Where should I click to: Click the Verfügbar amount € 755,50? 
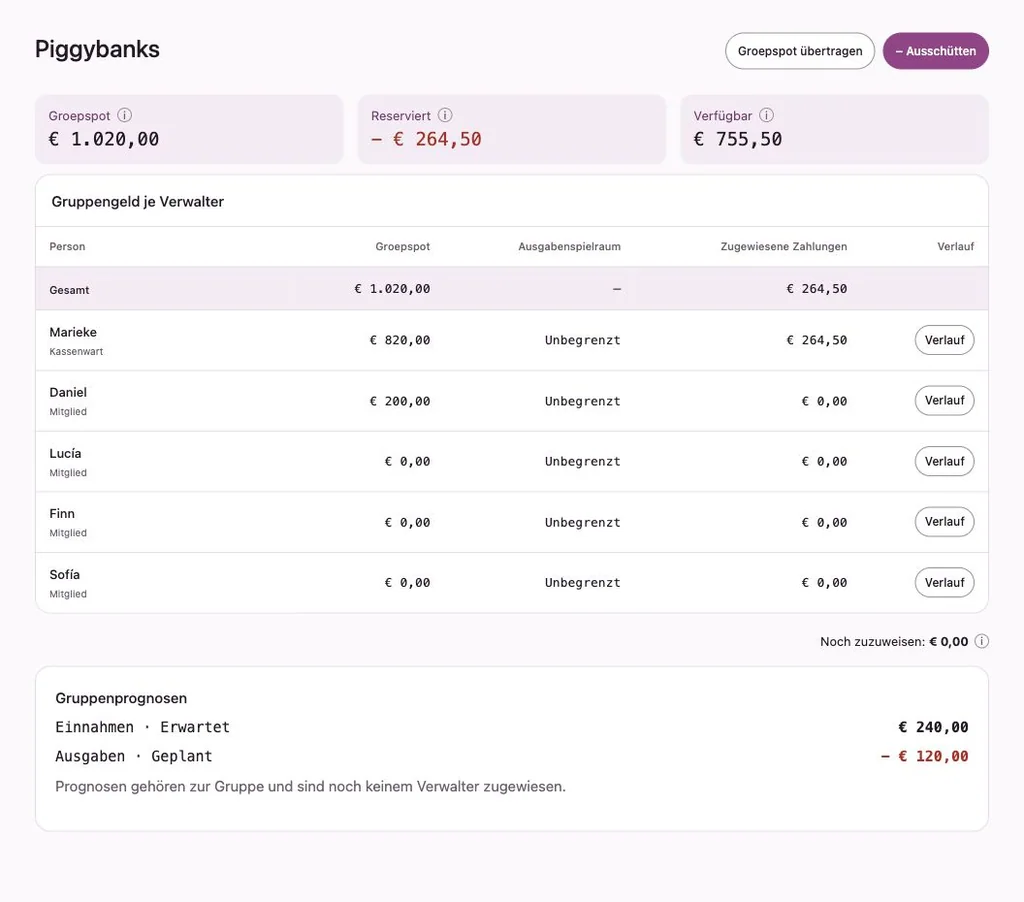(x=737, y=139)
